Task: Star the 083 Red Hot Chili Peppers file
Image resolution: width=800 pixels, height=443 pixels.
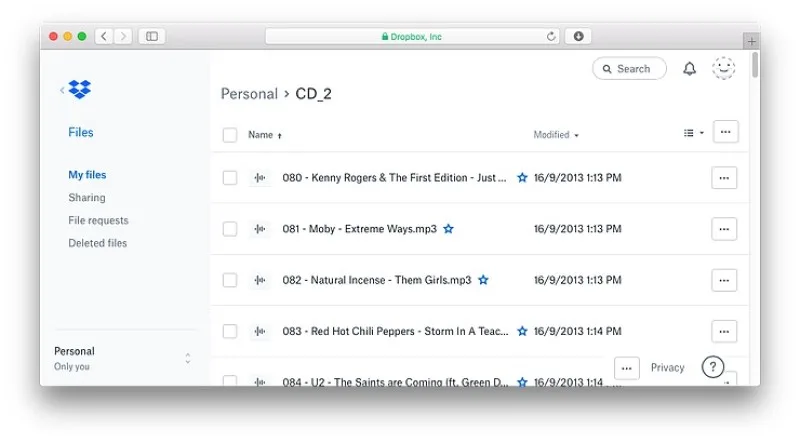Action: [522, 331]
